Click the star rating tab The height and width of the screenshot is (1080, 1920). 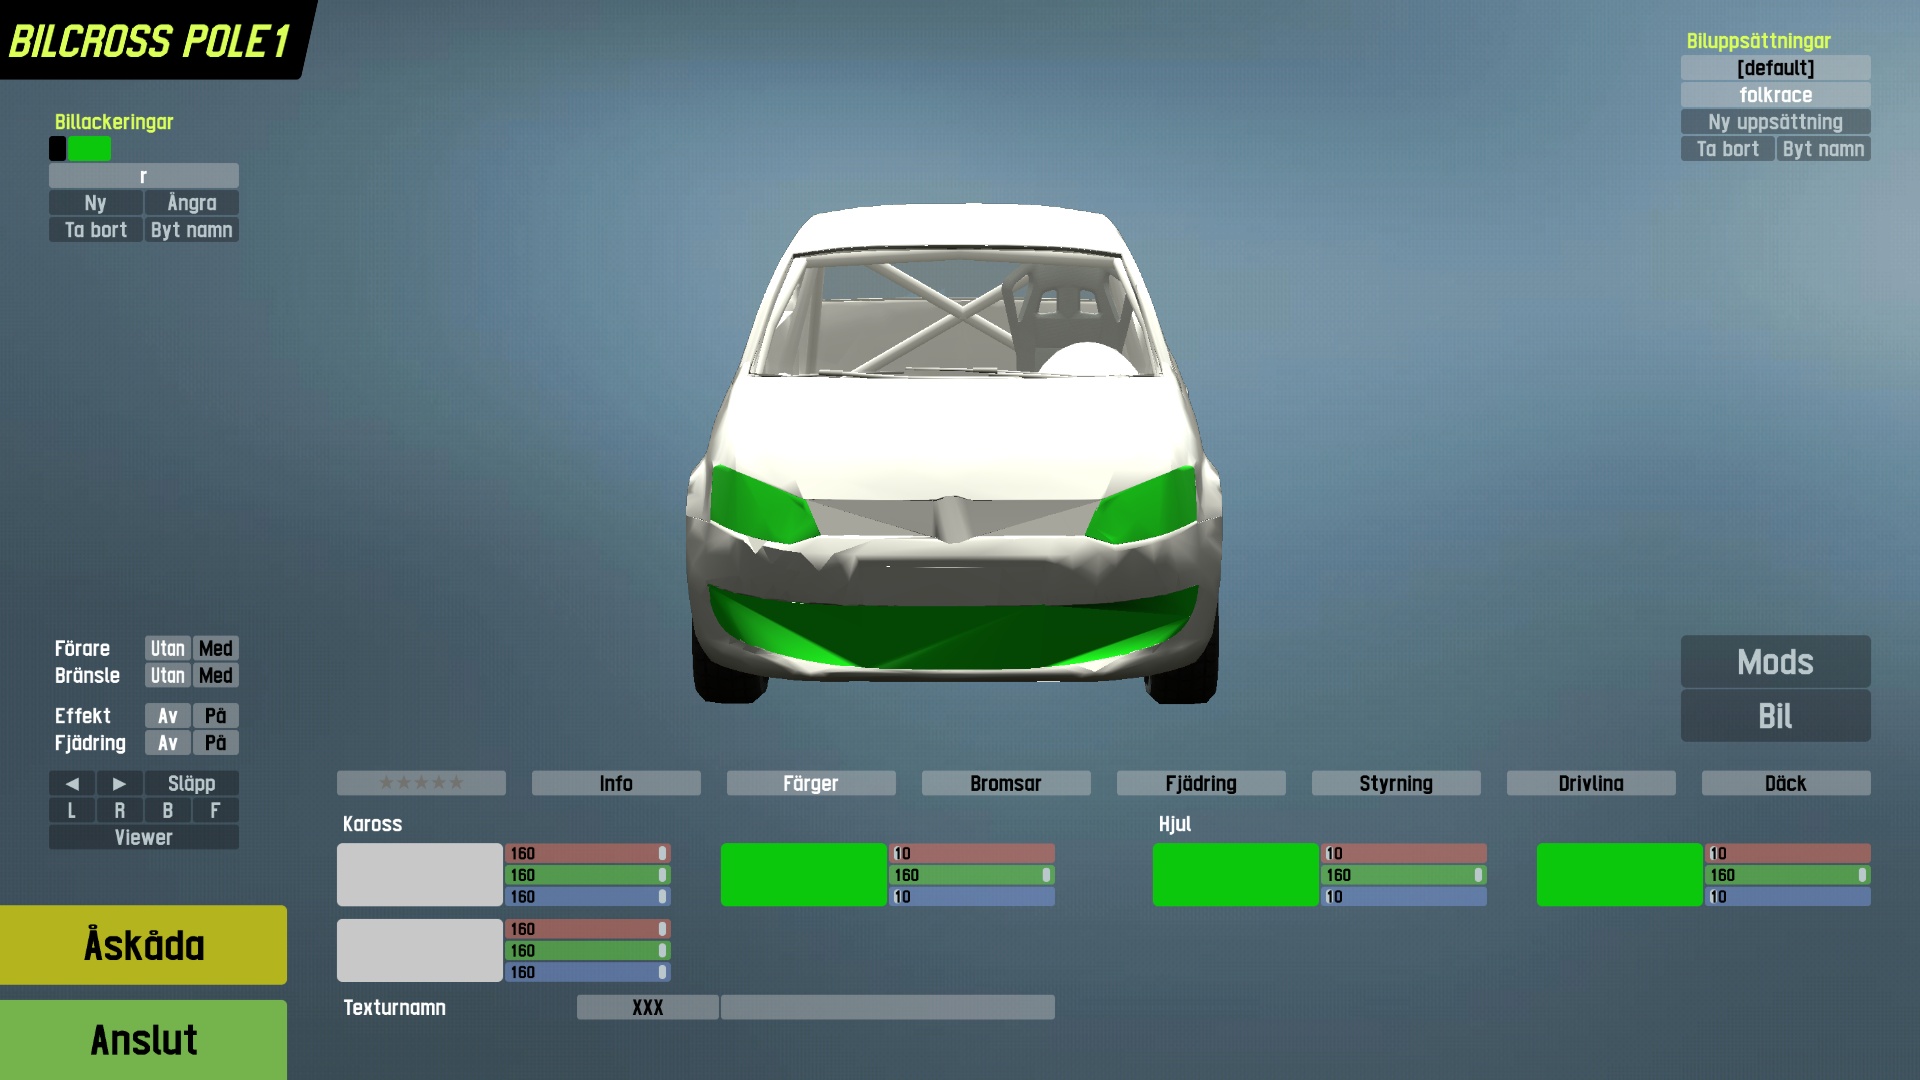pyautogui.click(x=421, y=783)
